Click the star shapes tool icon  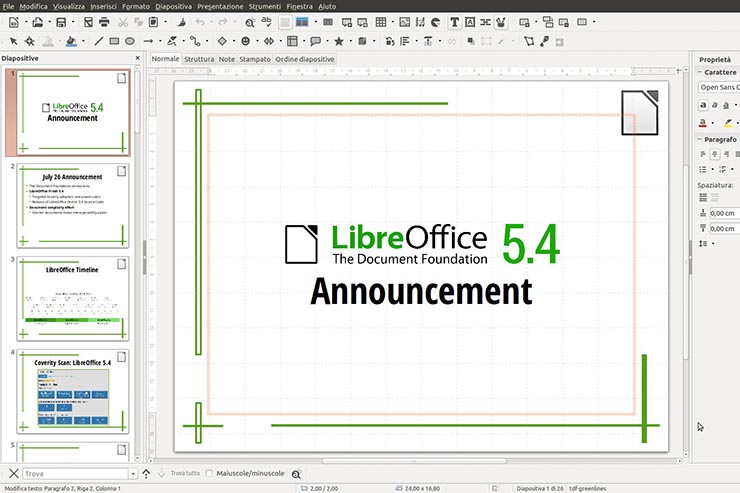coord(339,41)
